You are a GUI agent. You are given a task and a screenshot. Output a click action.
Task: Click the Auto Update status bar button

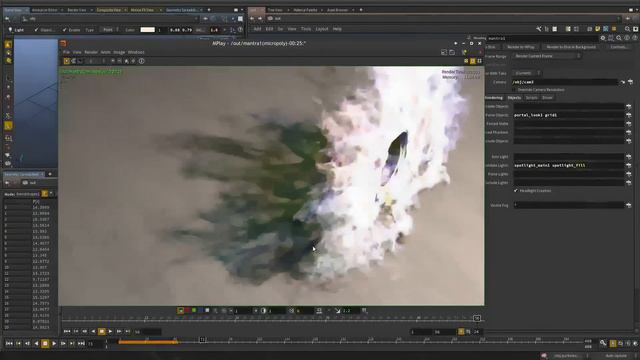click(x=616, y=356)
